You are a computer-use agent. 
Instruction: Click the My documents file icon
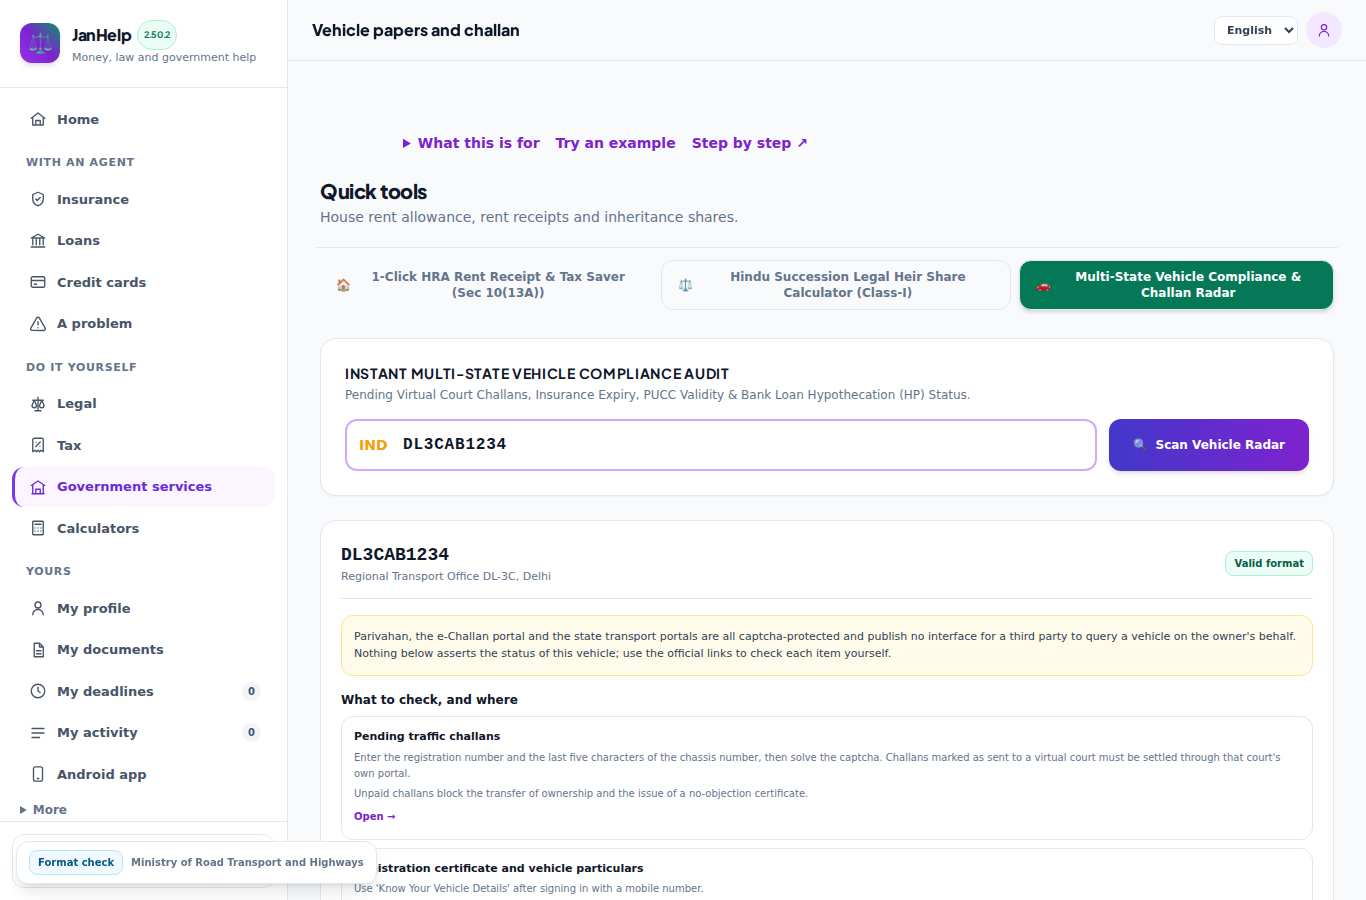click(38, 649)
